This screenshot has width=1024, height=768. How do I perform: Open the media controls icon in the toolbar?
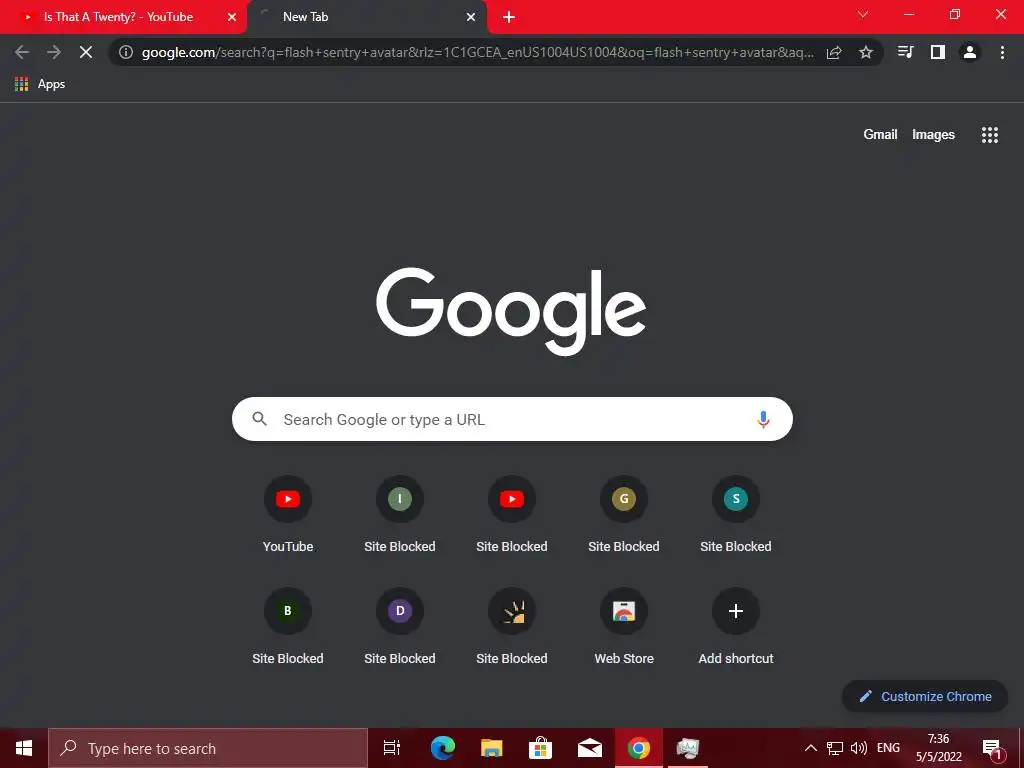tap(905, 52)
